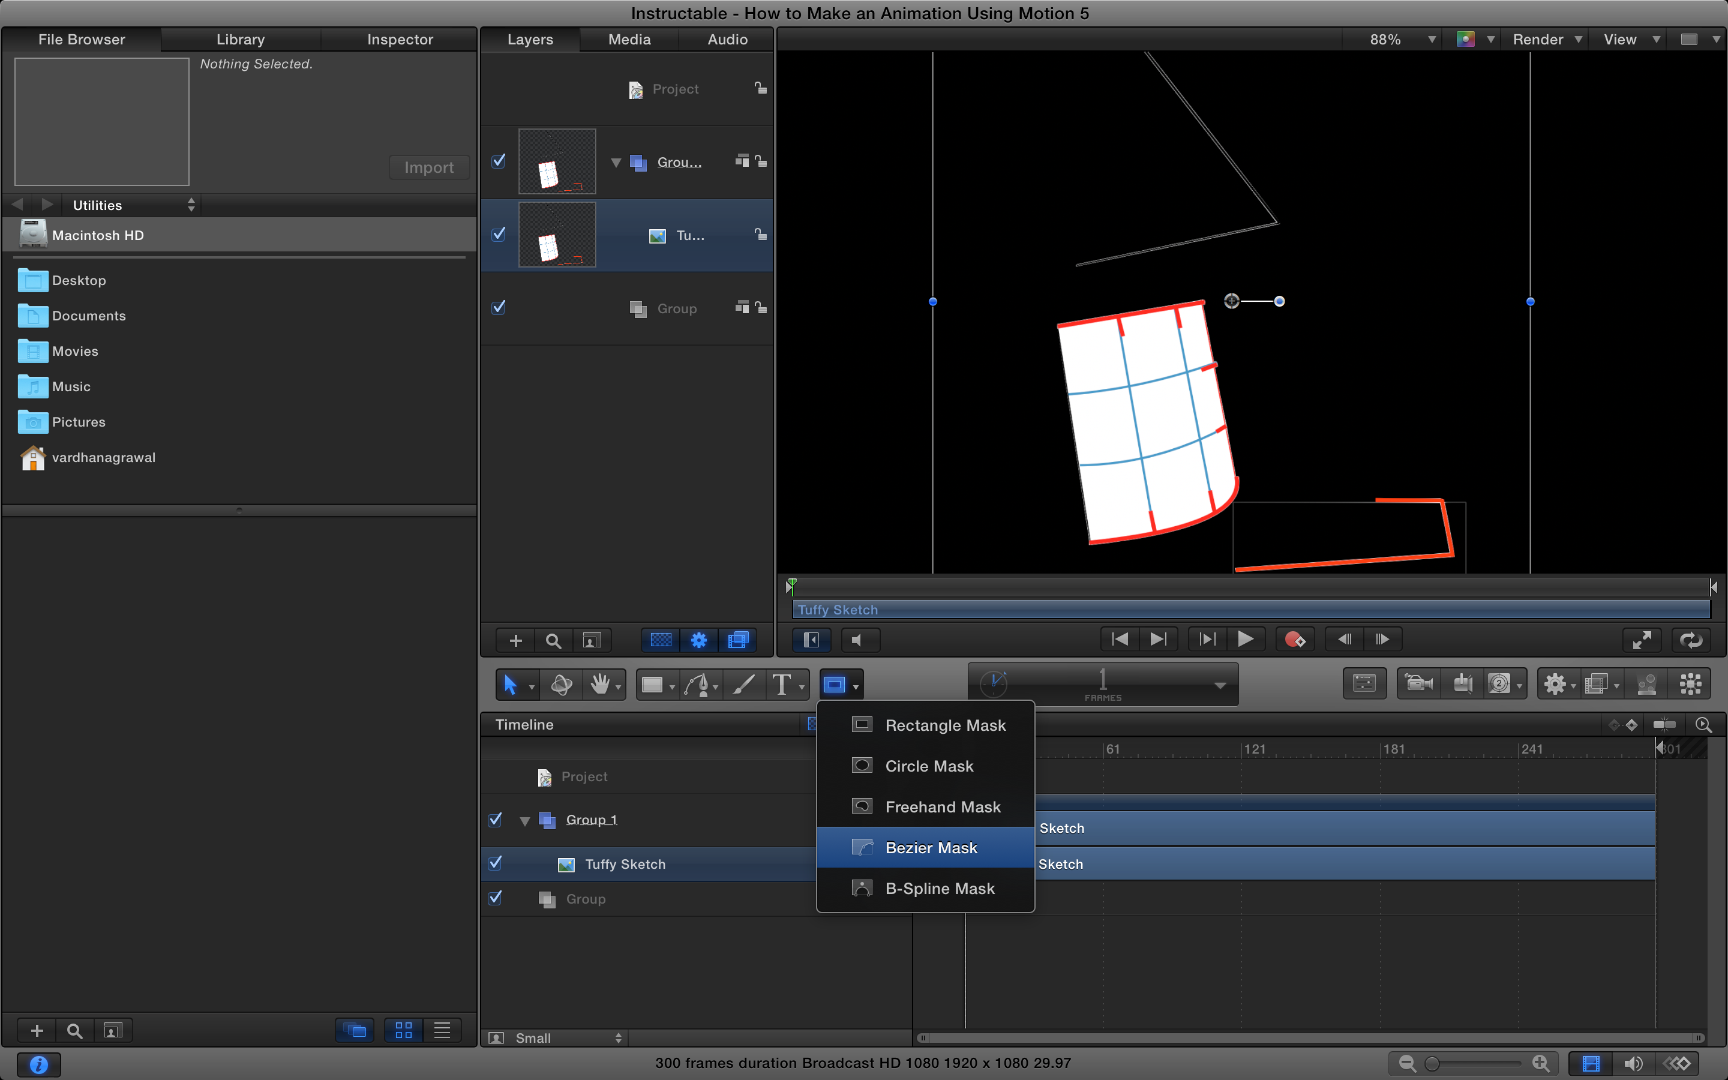
Task: Choose Bezier Mask from menu
Action: tap(926, 848)
